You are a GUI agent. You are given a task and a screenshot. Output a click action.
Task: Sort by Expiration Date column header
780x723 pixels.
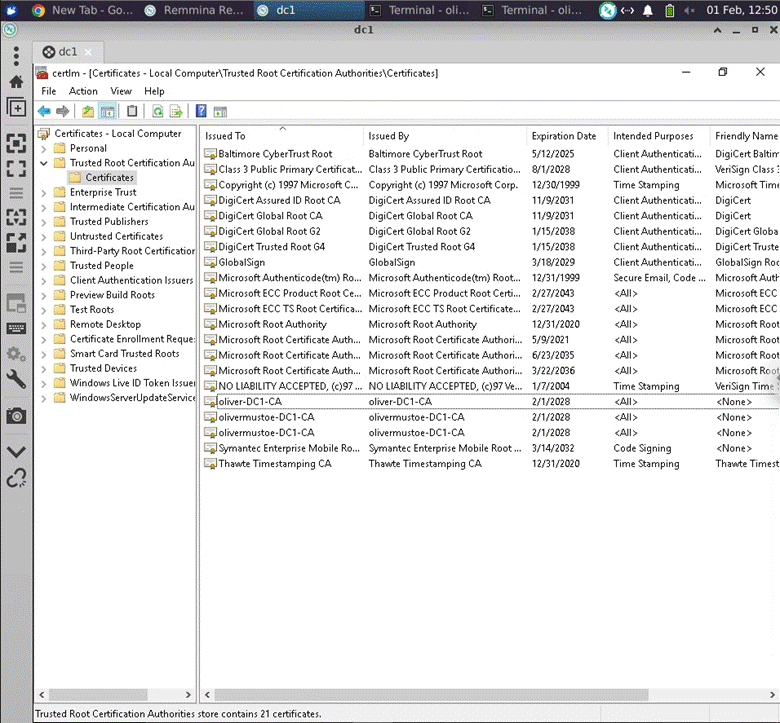568,136
